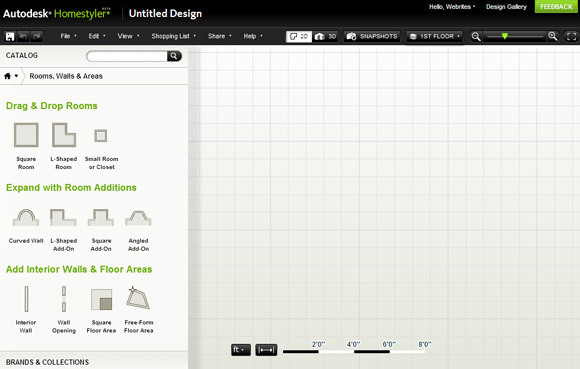Click the Autodesk Homestyler logo
Screen dimensions: 580x369
click(x=57, y=14)
